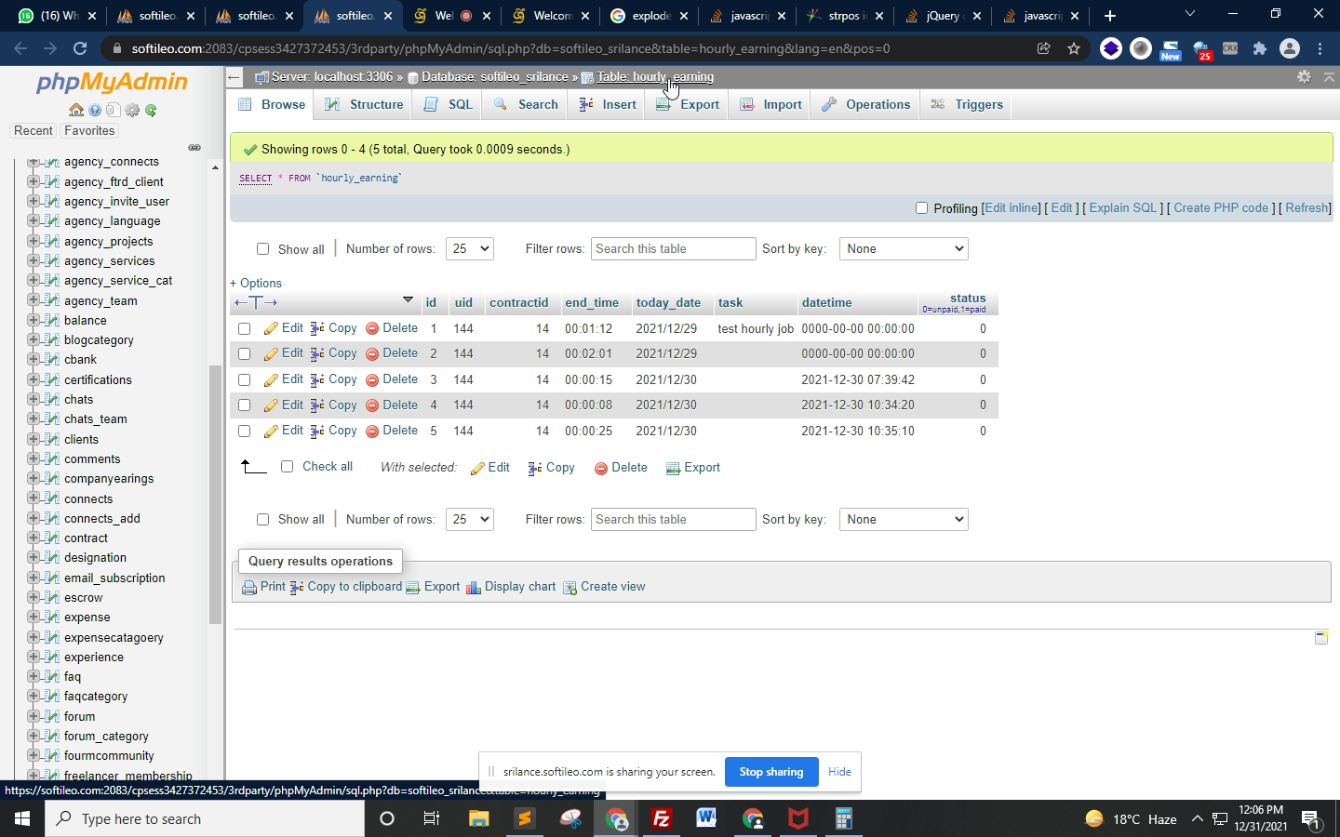
Task: Click the Explain SQL link
Action: (1122, 208)
